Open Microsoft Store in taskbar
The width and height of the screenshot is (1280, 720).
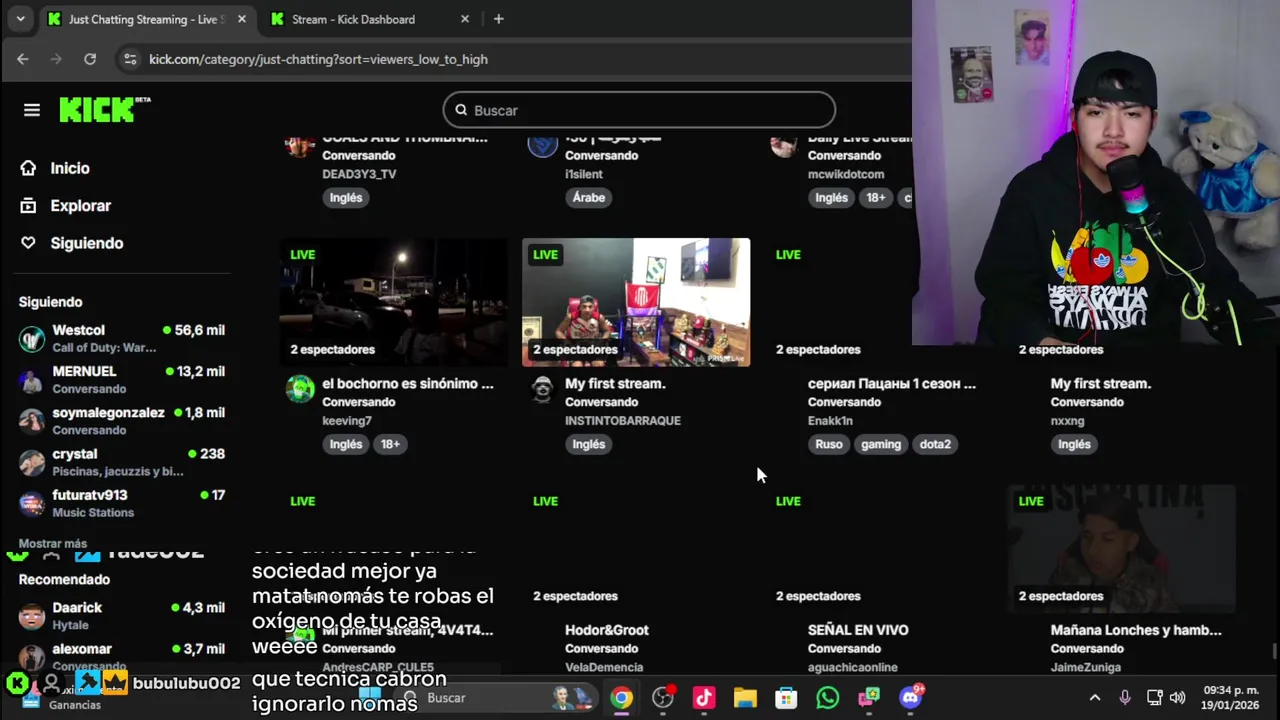(786, 698)
